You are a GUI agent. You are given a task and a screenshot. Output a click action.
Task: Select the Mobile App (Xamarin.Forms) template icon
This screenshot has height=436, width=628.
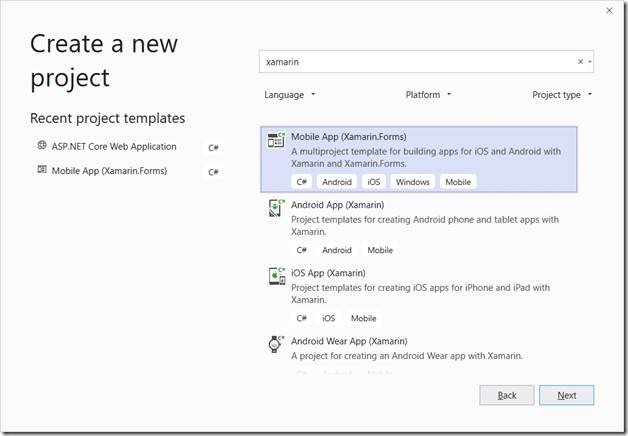pos(275,141)
